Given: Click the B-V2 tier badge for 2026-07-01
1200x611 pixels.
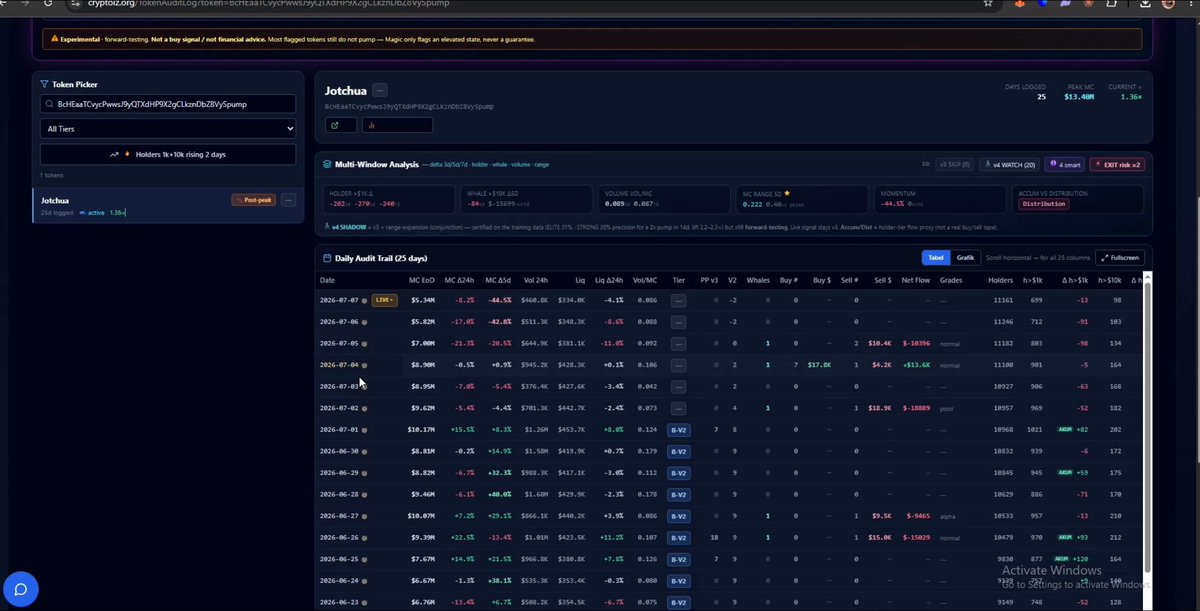Looking at the screenshot, I should [x=679, y=430].
